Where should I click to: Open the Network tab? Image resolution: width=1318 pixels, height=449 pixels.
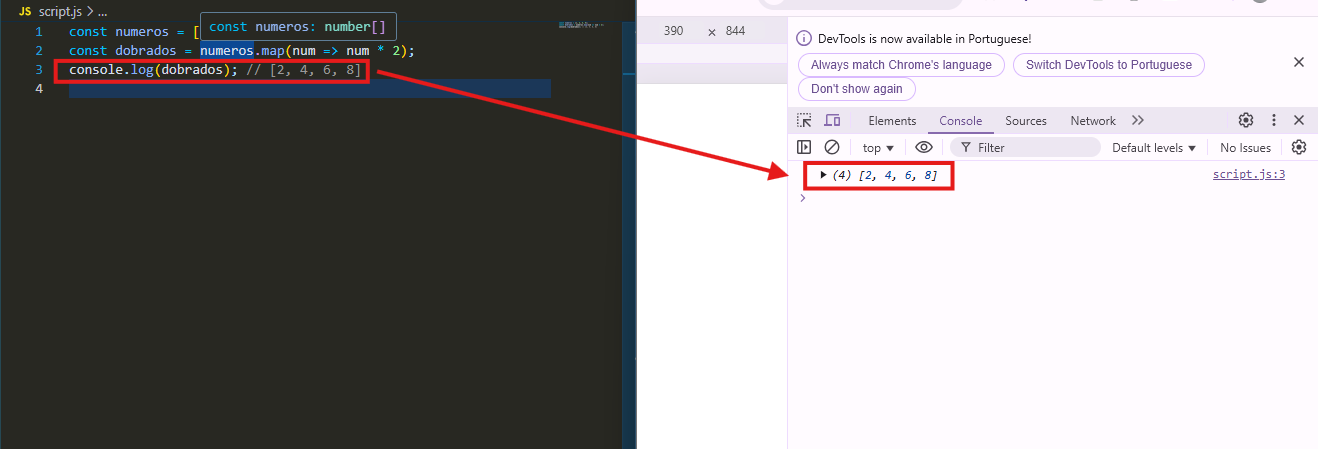point(1093,120)
